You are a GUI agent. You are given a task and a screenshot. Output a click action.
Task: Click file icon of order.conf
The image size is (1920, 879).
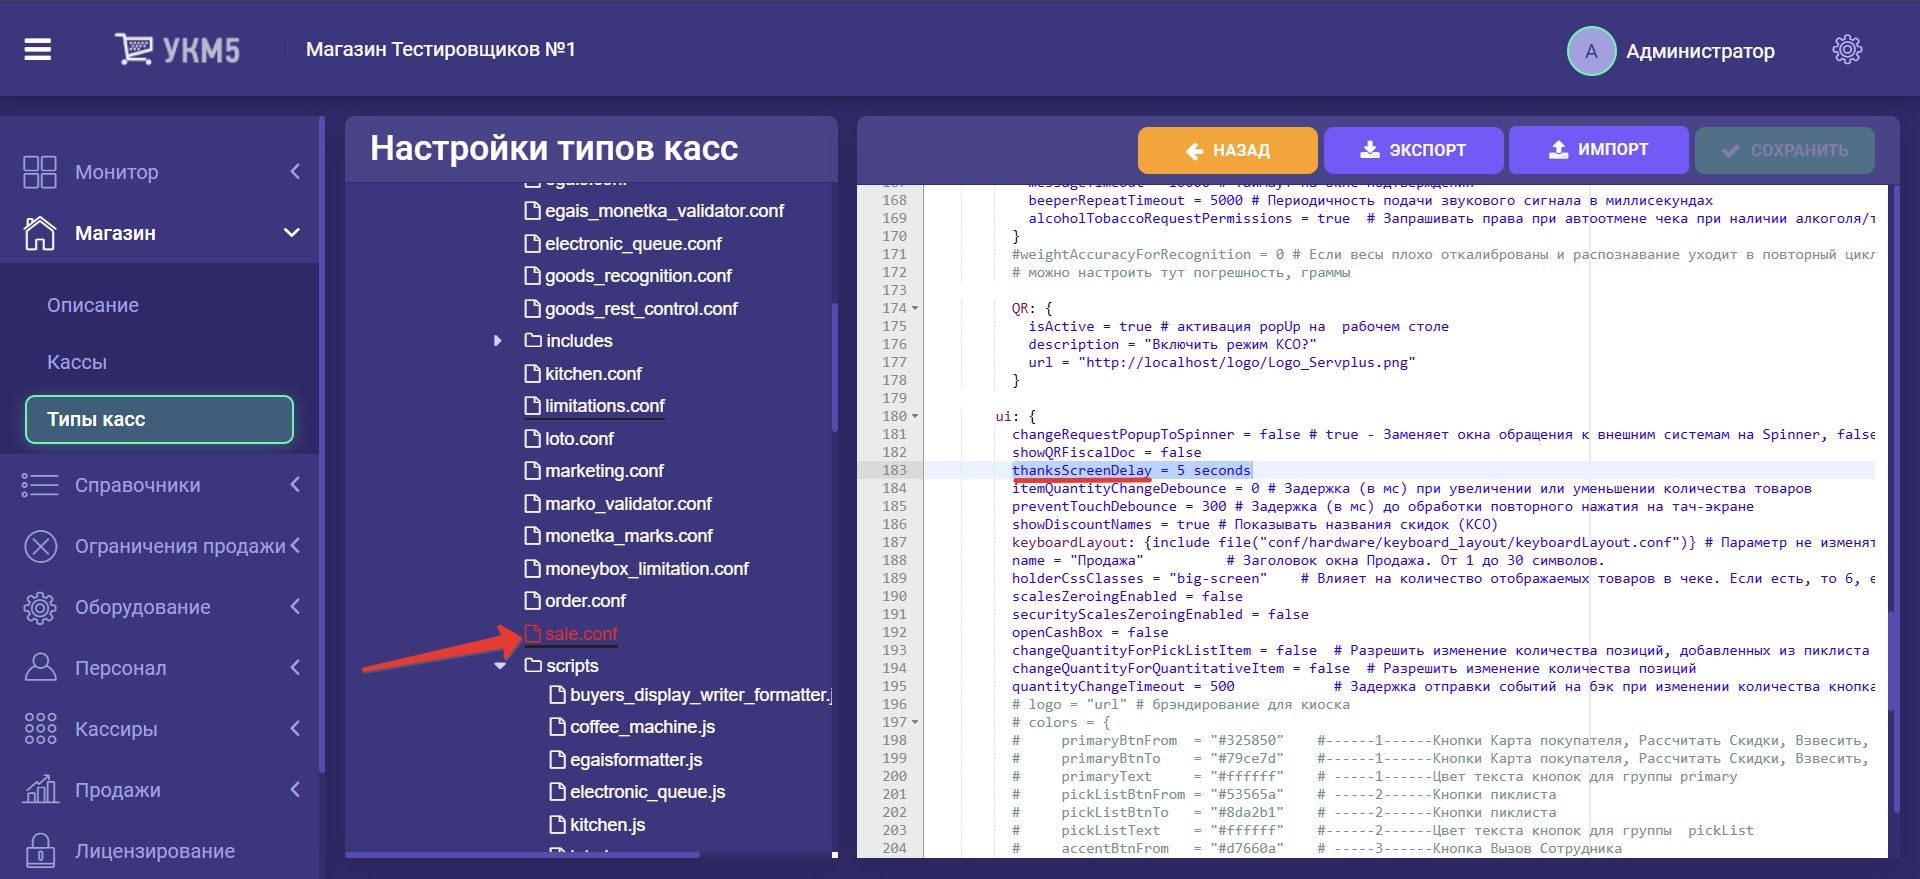pyautogui.click(x=533, y=601)
